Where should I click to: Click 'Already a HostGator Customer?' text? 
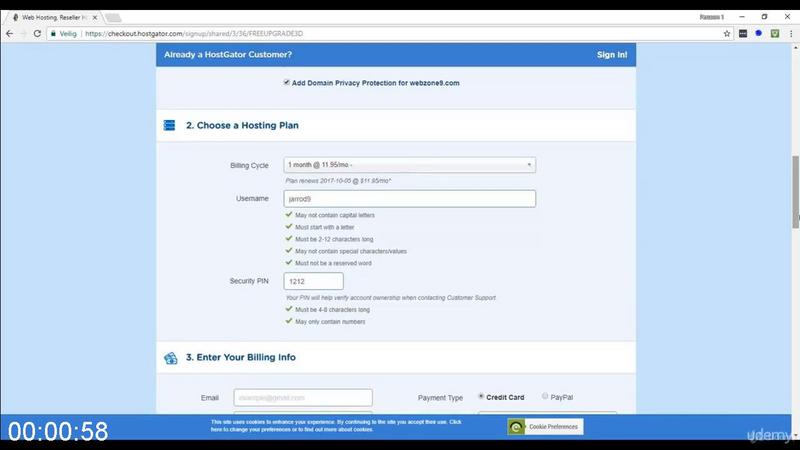(228, 55)
